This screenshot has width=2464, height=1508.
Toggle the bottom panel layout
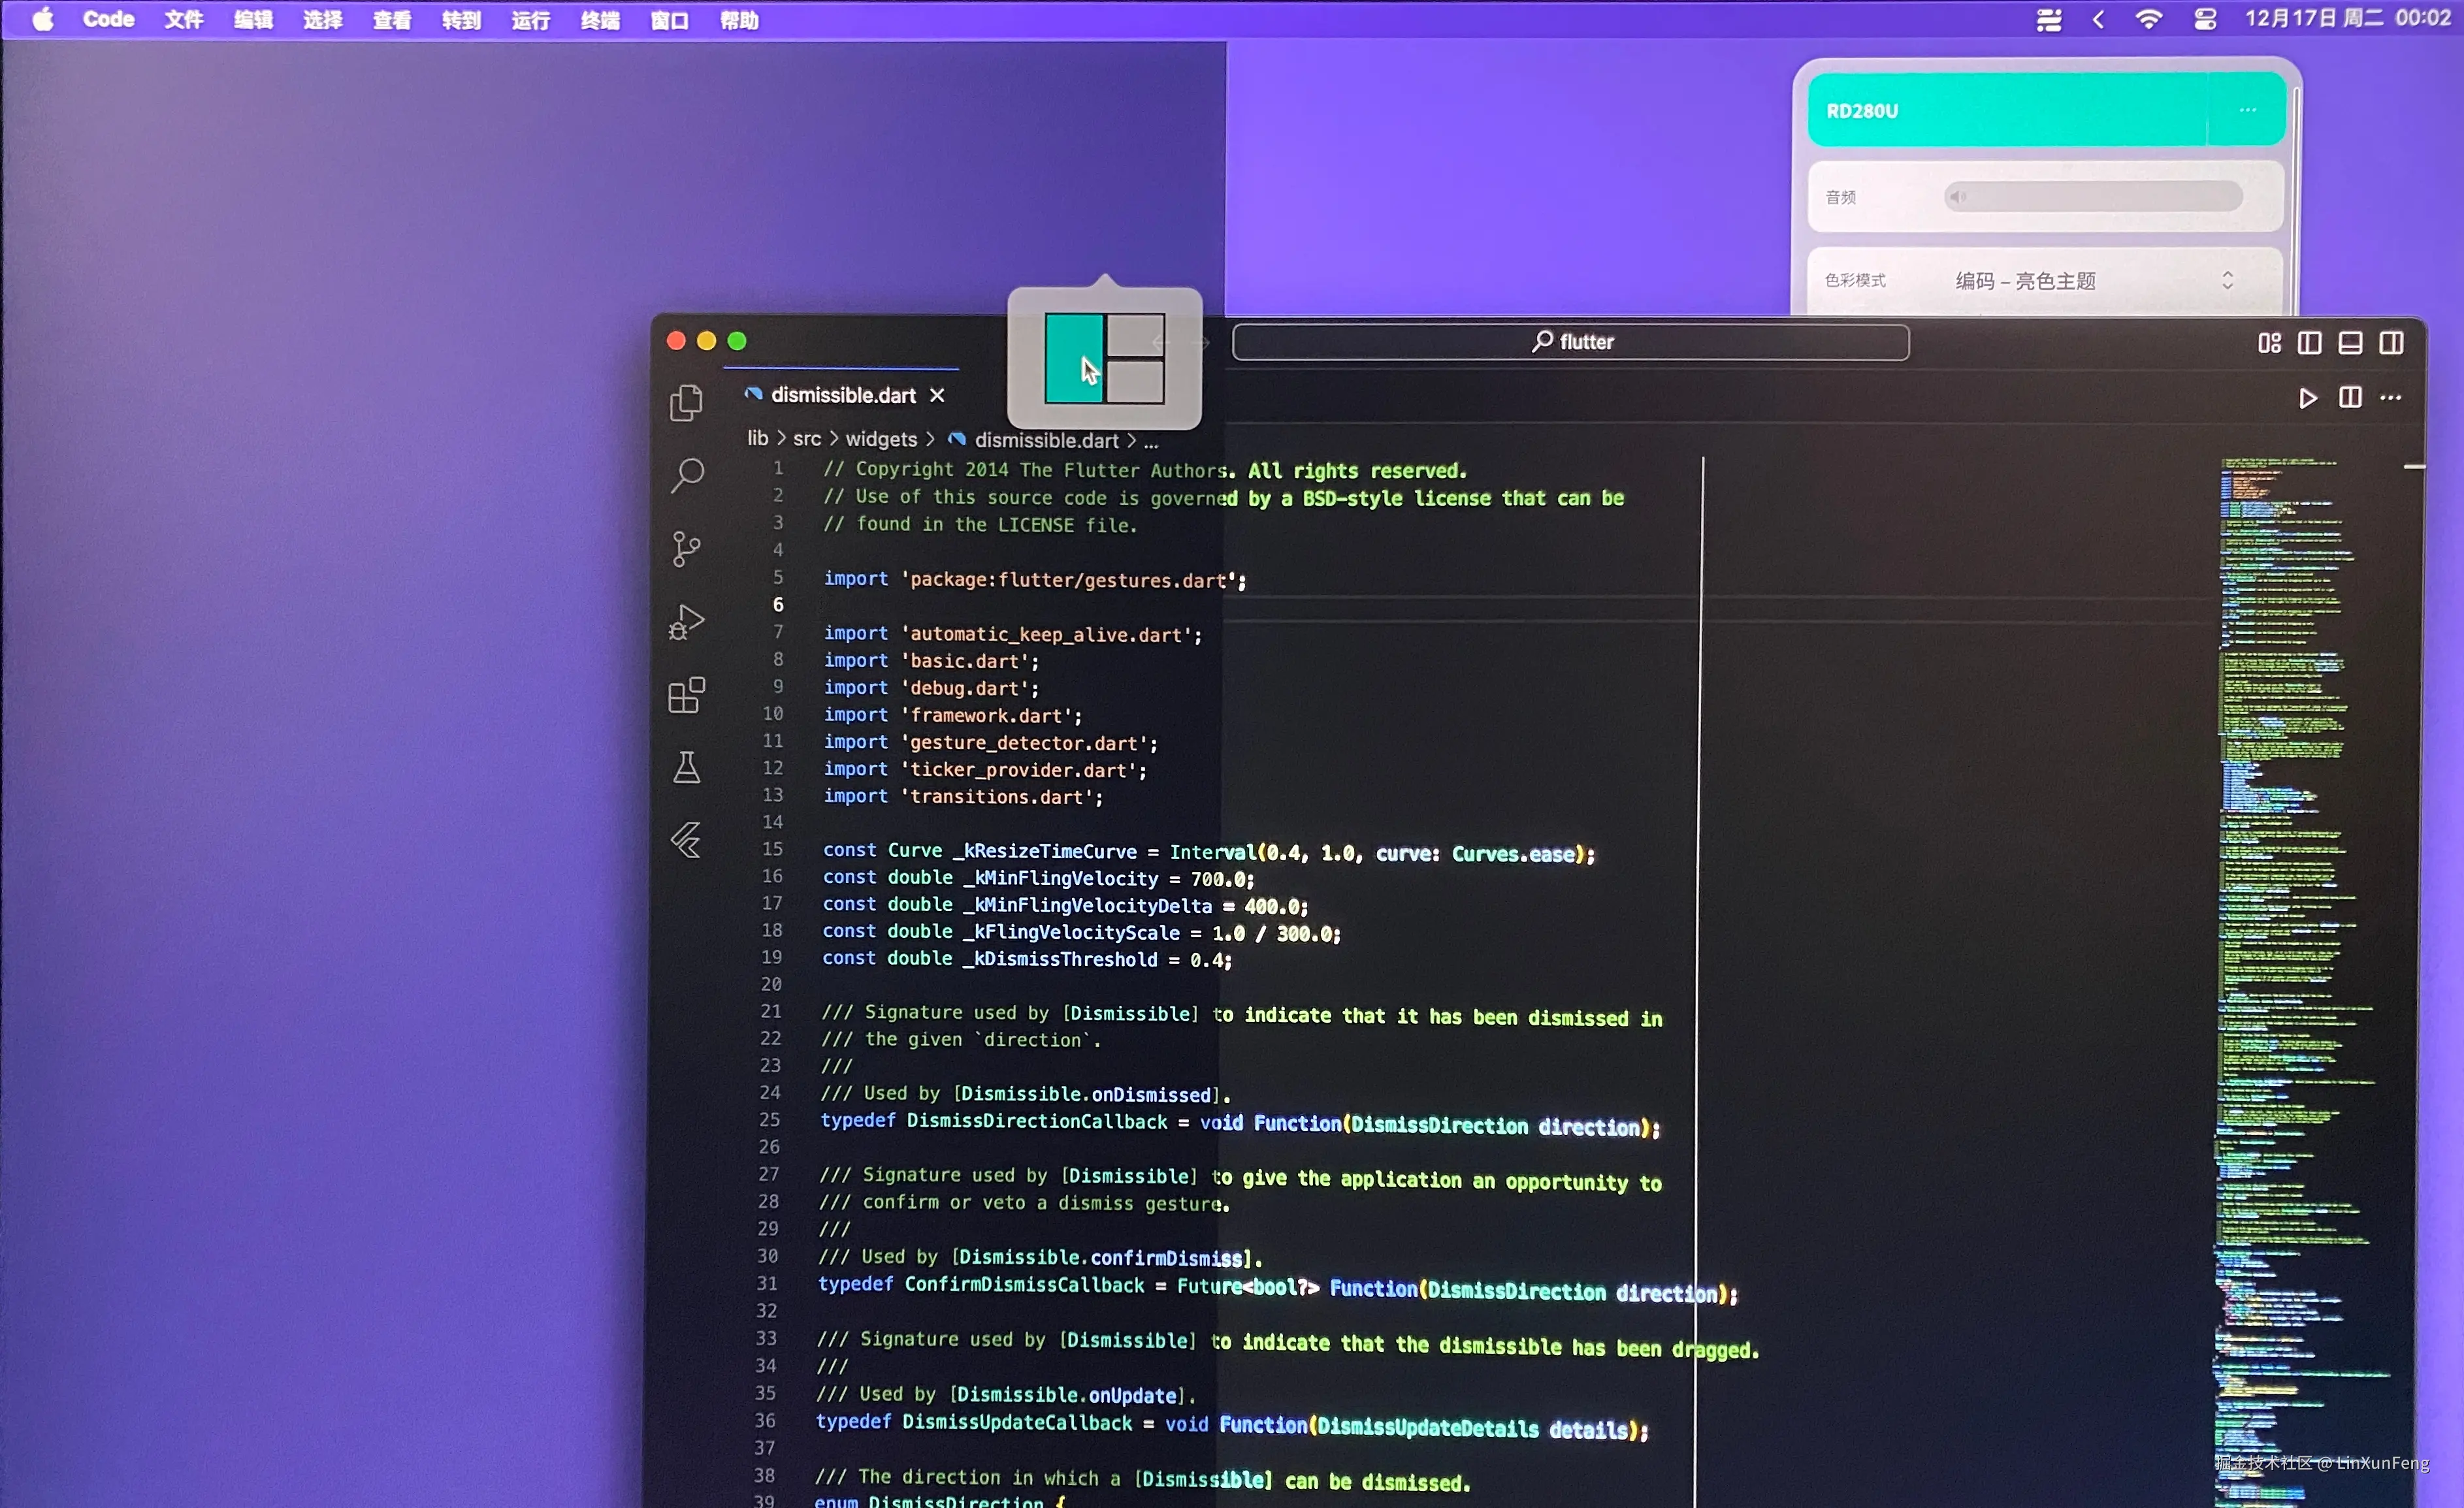point(2350,344)
